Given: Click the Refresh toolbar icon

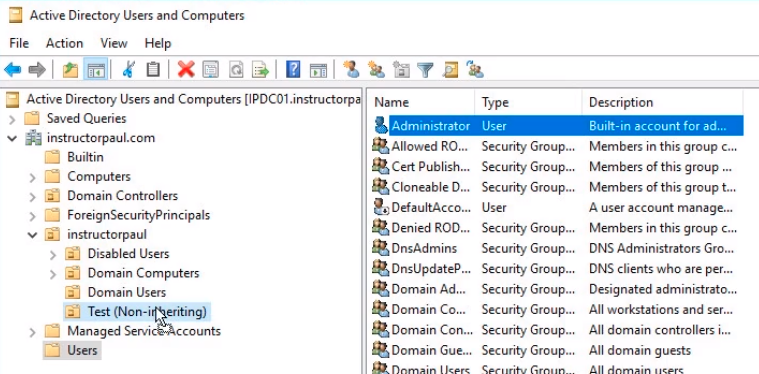Looking at the screenshot, I should click(x=236, y=70).
